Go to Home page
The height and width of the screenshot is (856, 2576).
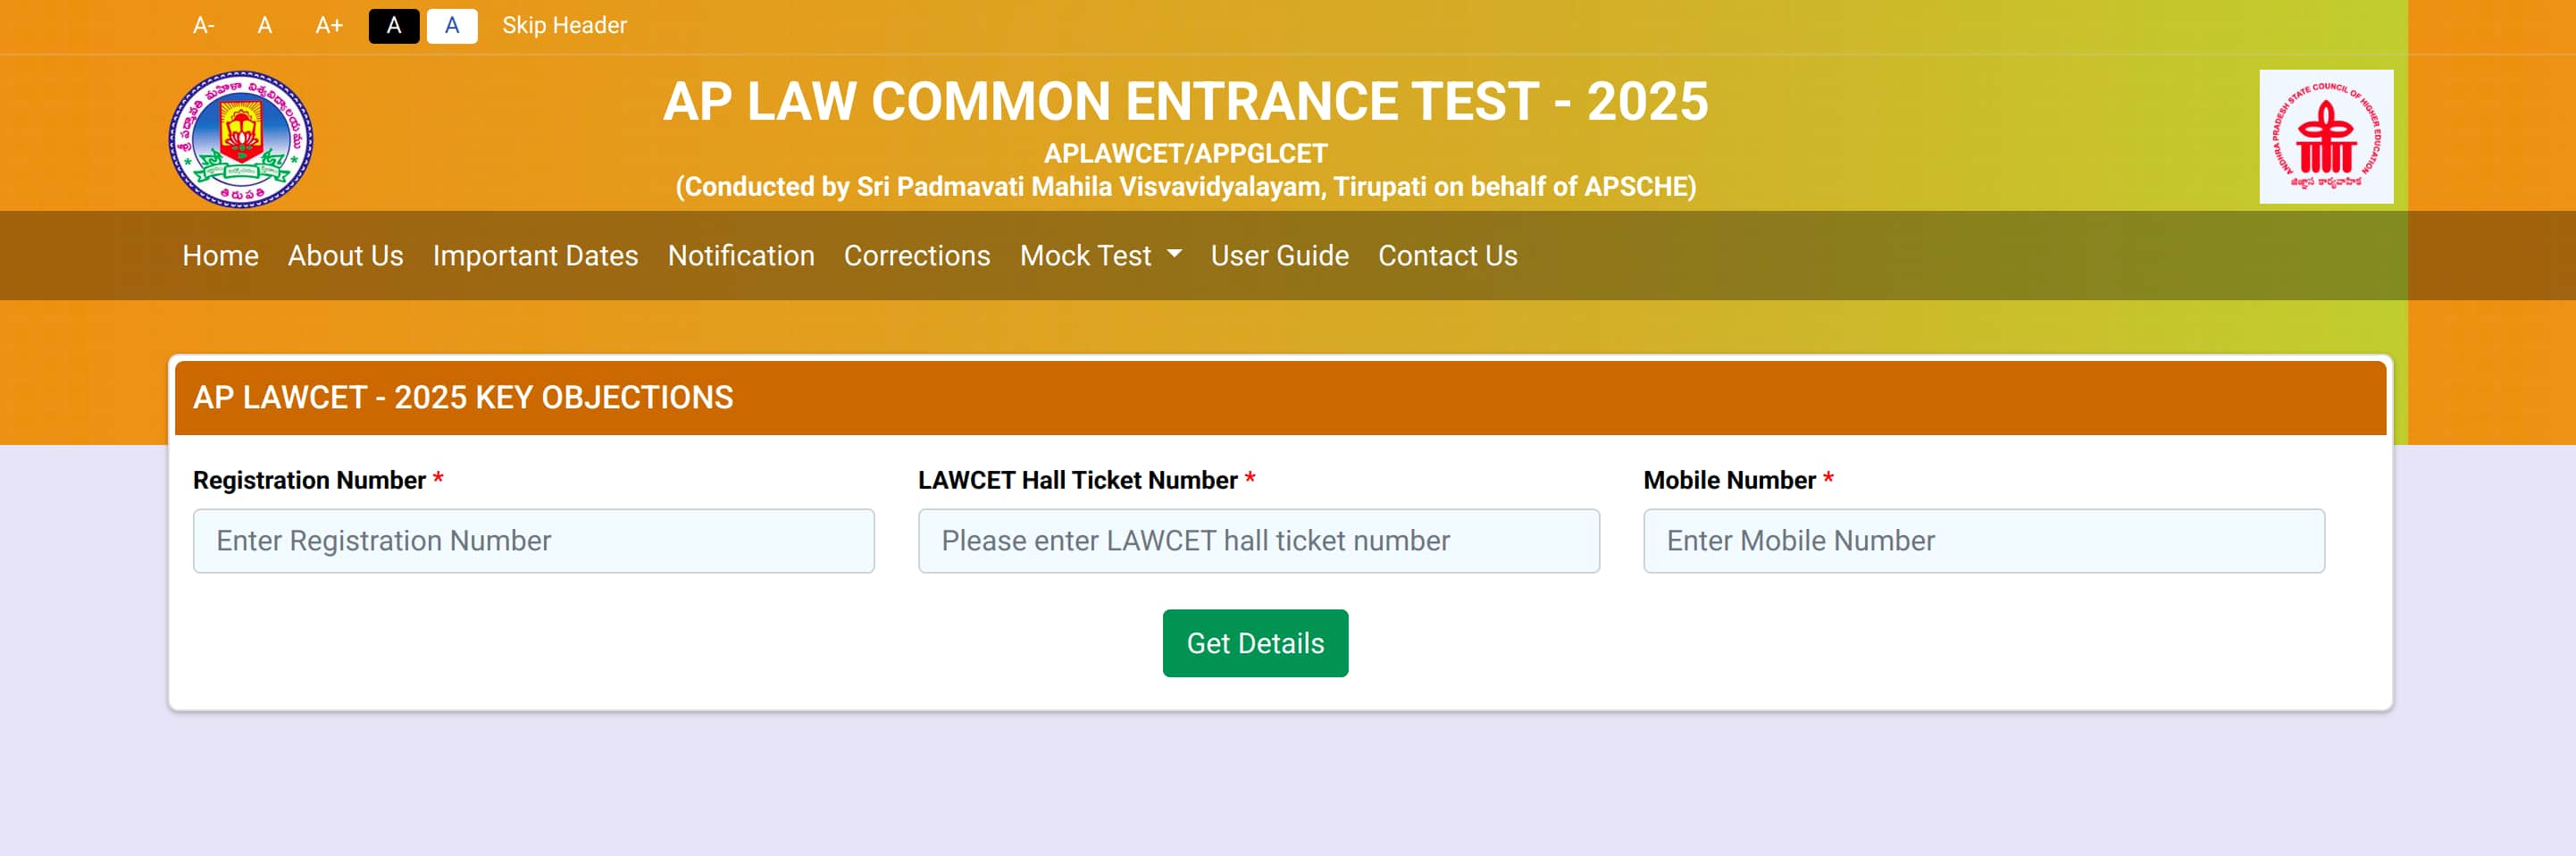point(220,256)
